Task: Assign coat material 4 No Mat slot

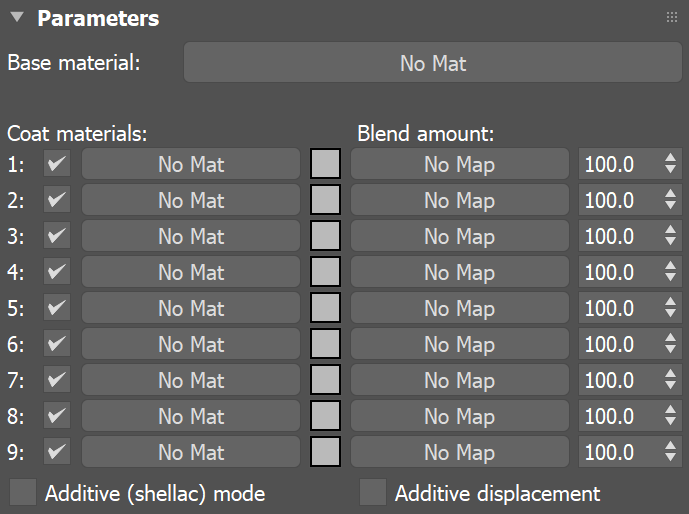Action: pyautogui.click(x=191, y=272)
